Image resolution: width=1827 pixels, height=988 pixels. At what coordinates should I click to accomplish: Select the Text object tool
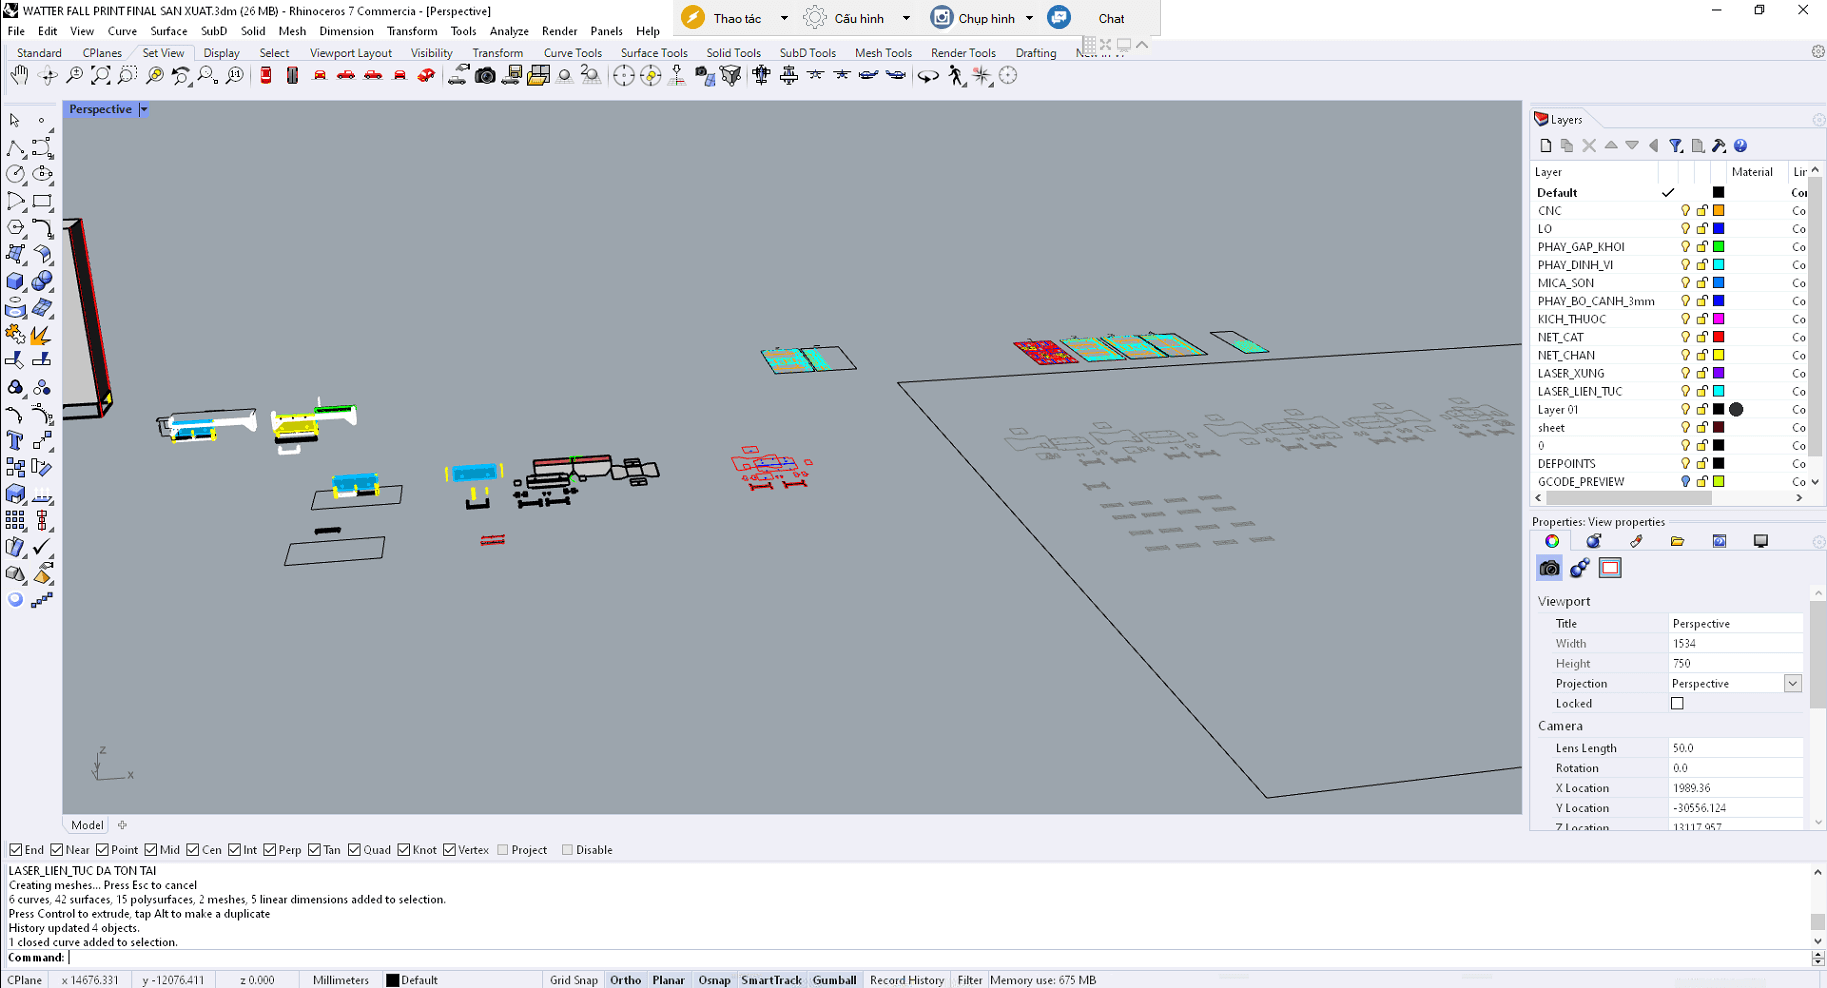coord(15,441)
